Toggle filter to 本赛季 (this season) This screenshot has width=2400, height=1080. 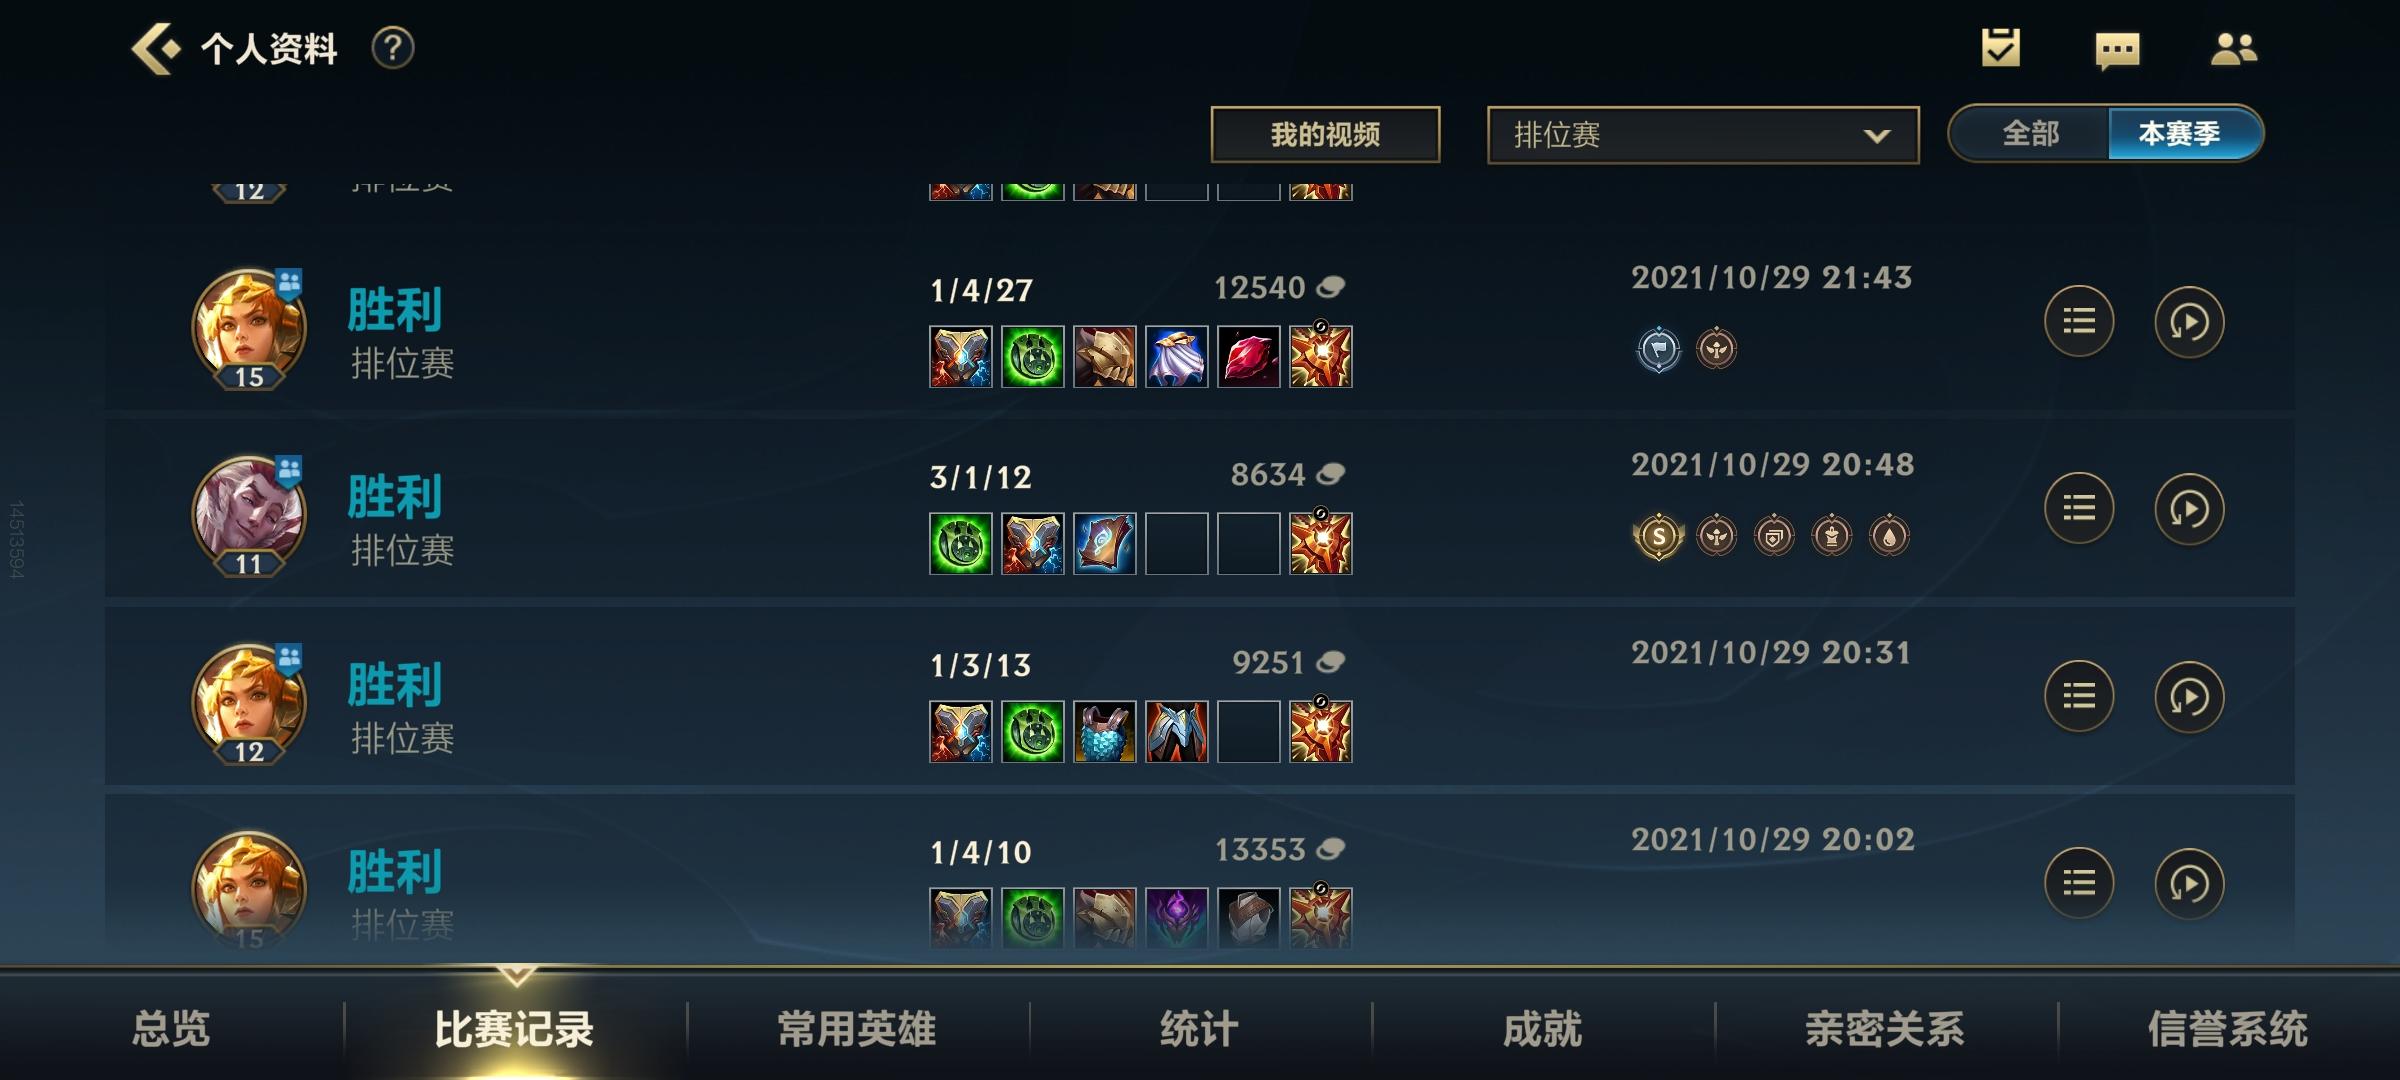[2180, 133]
